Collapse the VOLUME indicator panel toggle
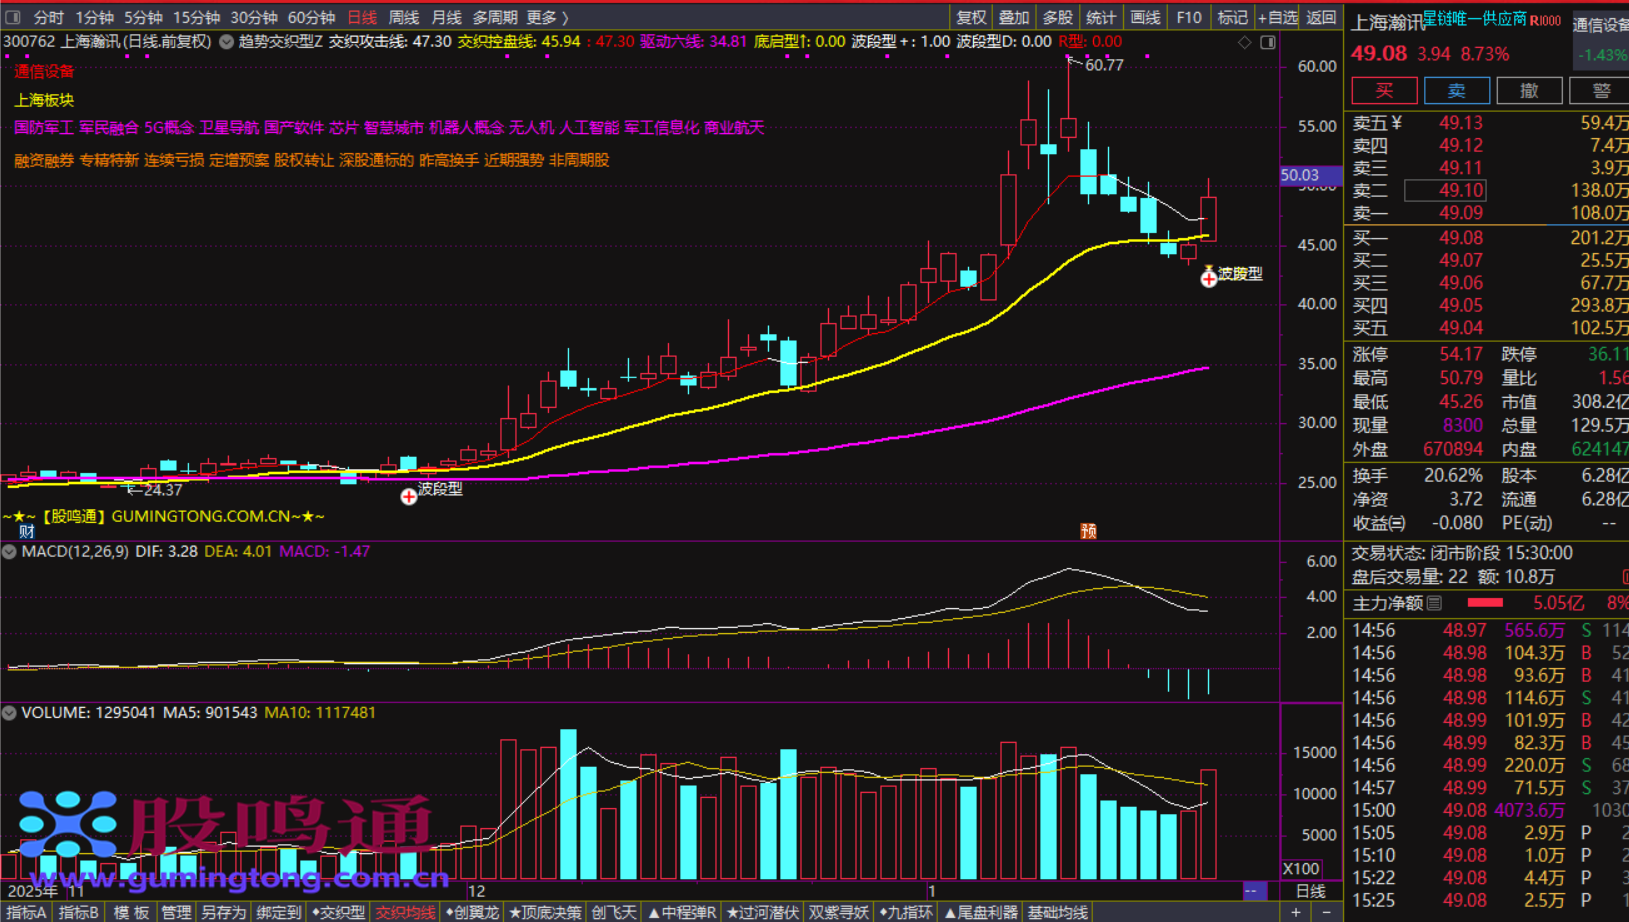The height and width of the screenshot is (922, 1629). (9, 713)
